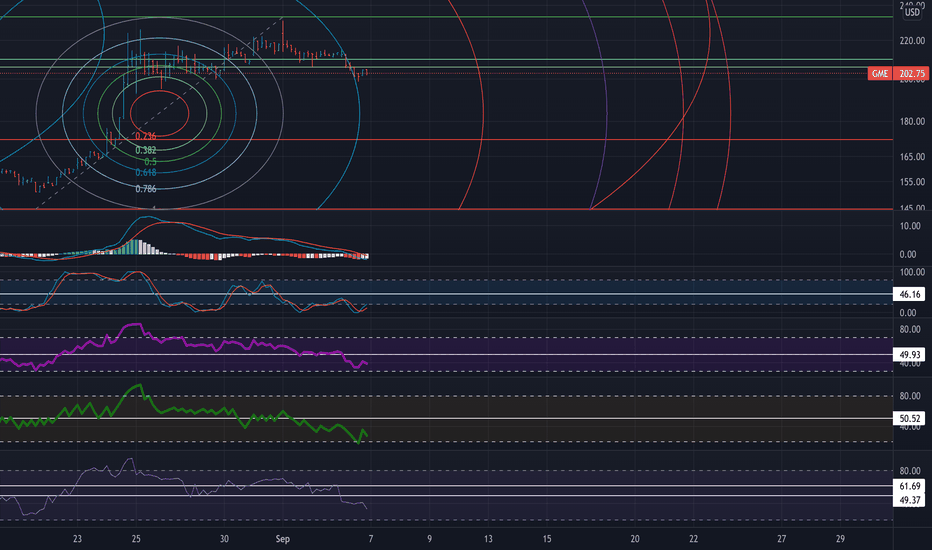The image size is (932, 550).
Task: Click date 7 on the time axis
Action: pyautogui.click(x=371, y=539)
